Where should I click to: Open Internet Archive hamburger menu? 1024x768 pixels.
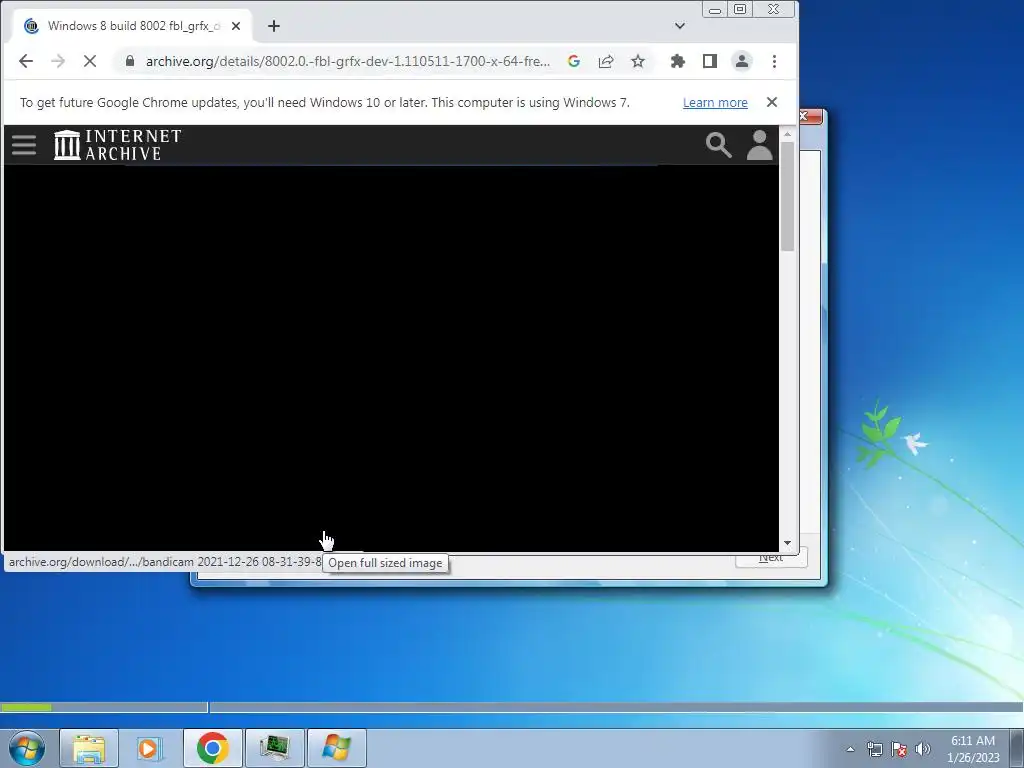coord(24,145)
